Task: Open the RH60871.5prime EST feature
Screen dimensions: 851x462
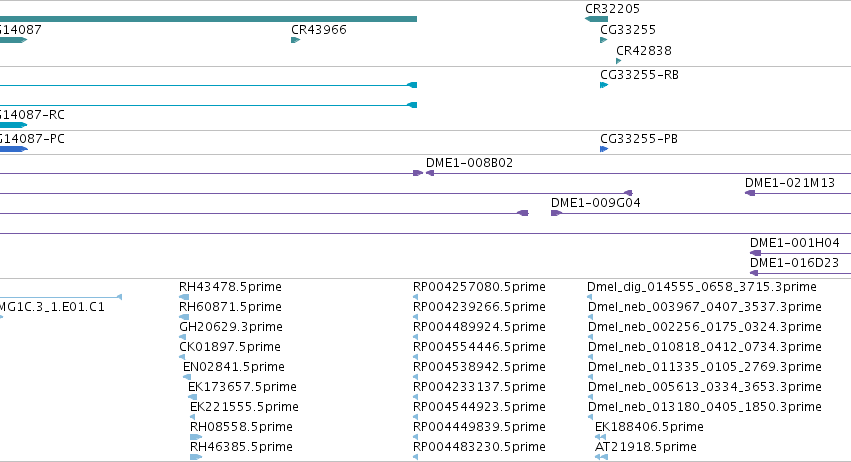Action: [230, 306]
